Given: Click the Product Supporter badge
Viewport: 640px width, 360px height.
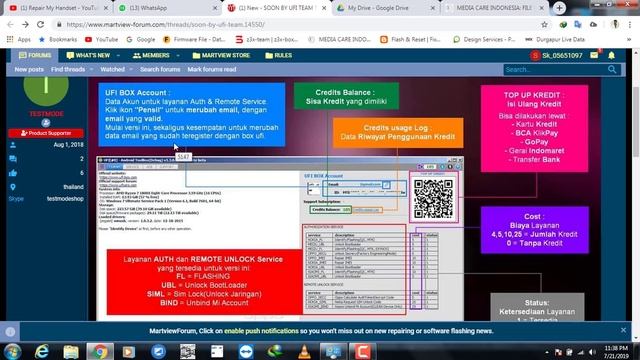Looking at the screenshot, I should tap(46, 133).
